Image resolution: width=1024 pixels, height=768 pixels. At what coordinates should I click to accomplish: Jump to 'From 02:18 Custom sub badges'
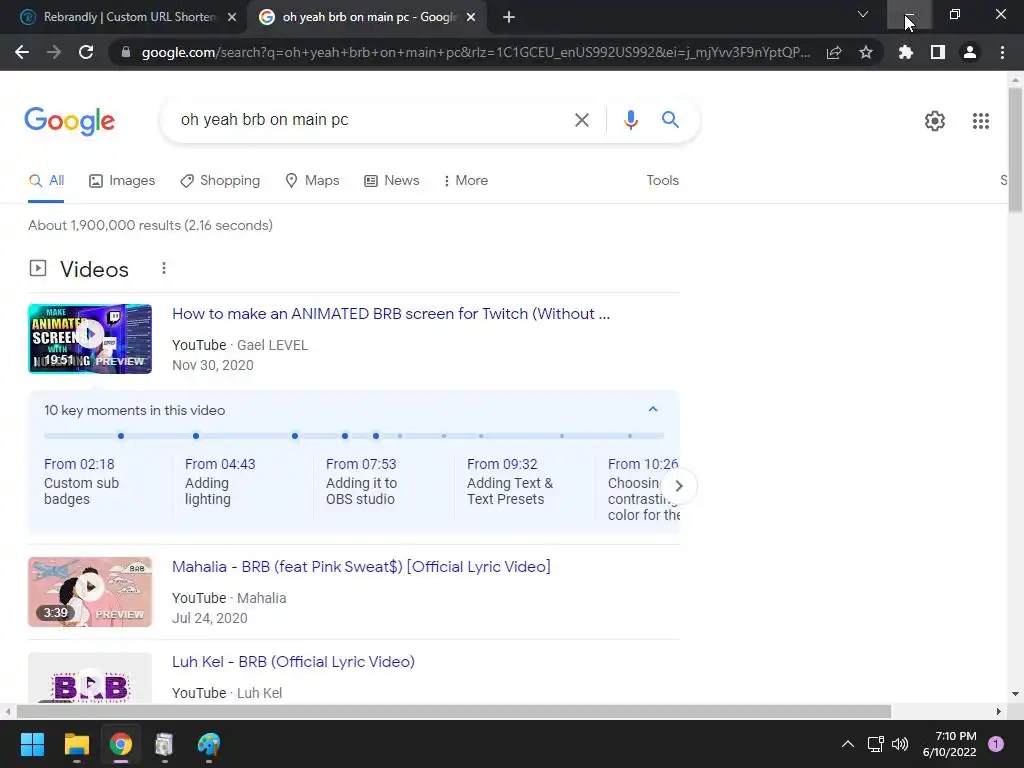82,481
